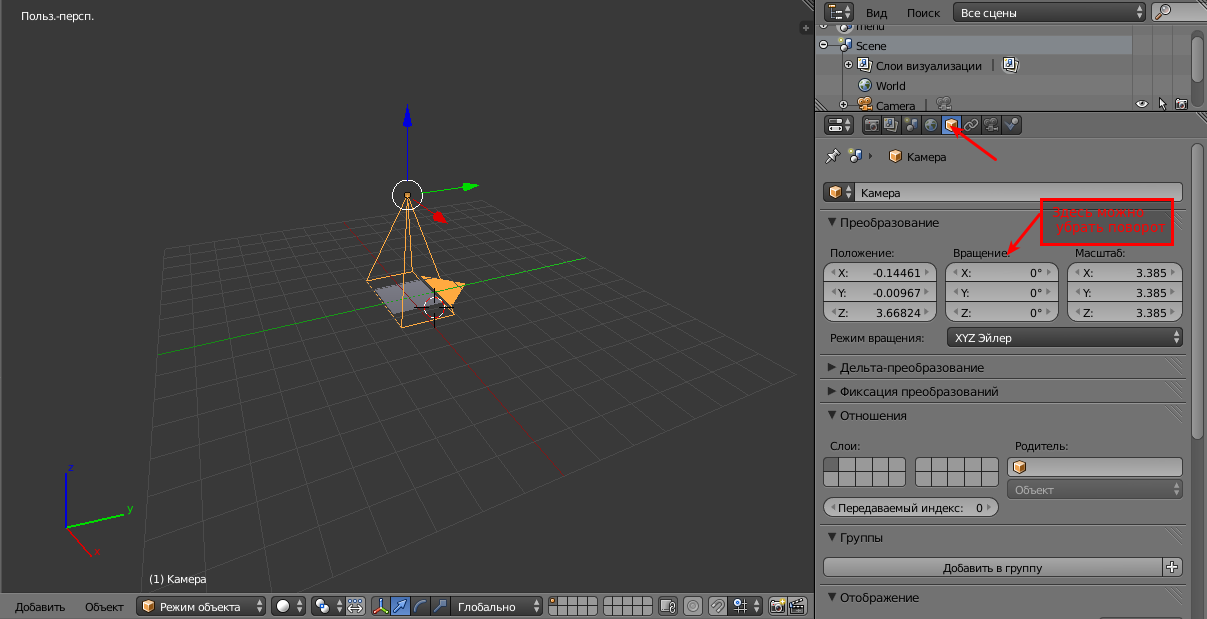Click the OpenGL render image icon
Viewport: 1207px width, 619px height.
pyautogui.click(x=778, y=606)
